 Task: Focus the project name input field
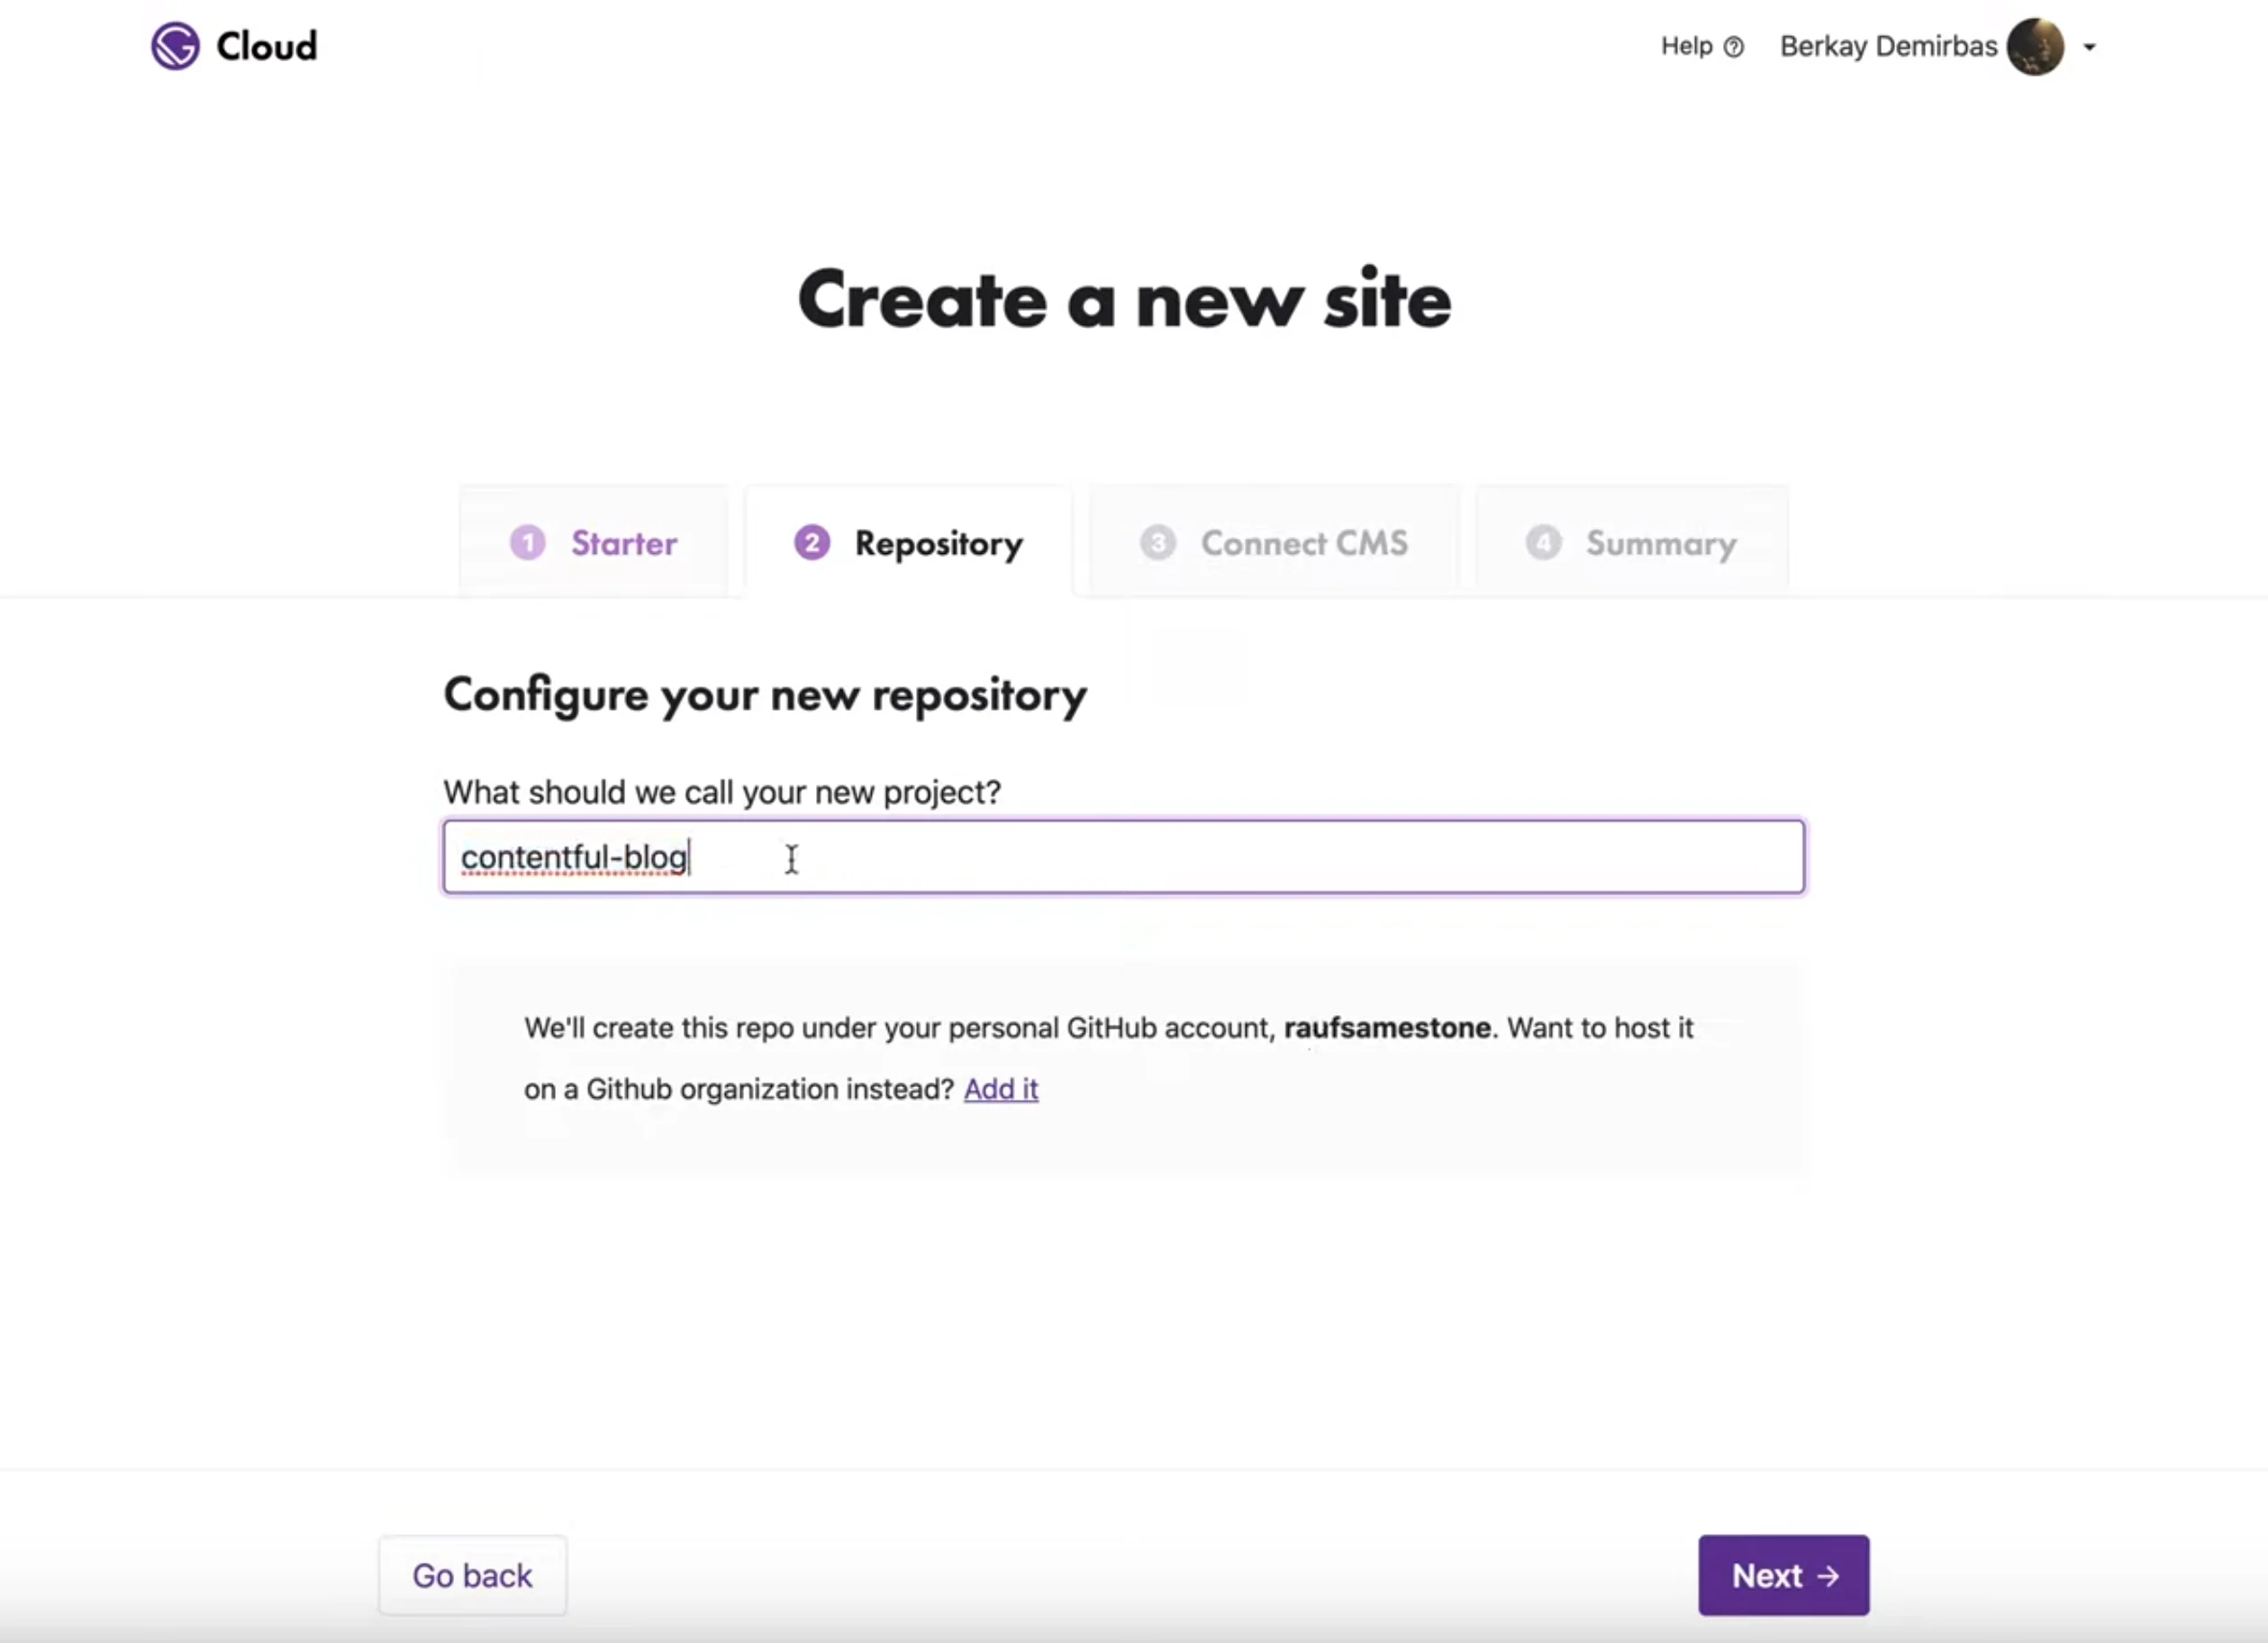(1123, 857)
